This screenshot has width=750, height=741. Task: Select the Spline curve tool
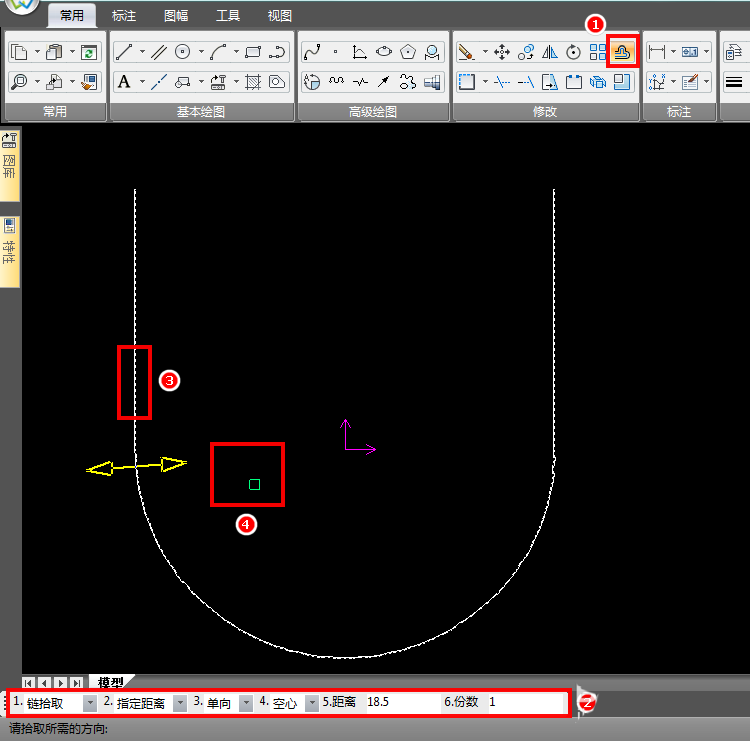[x=312, y=52]
